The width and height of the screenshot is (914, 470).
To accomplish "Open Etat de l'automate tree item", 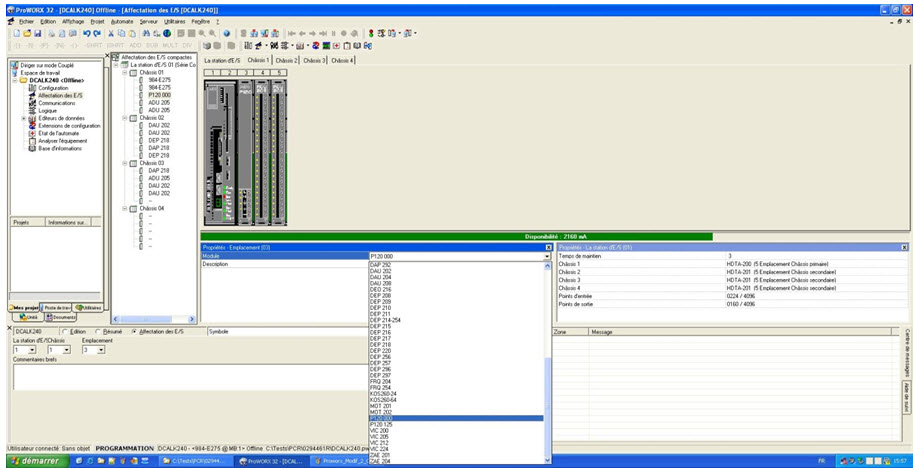I will pyautogui.click(x=59, y=134).
